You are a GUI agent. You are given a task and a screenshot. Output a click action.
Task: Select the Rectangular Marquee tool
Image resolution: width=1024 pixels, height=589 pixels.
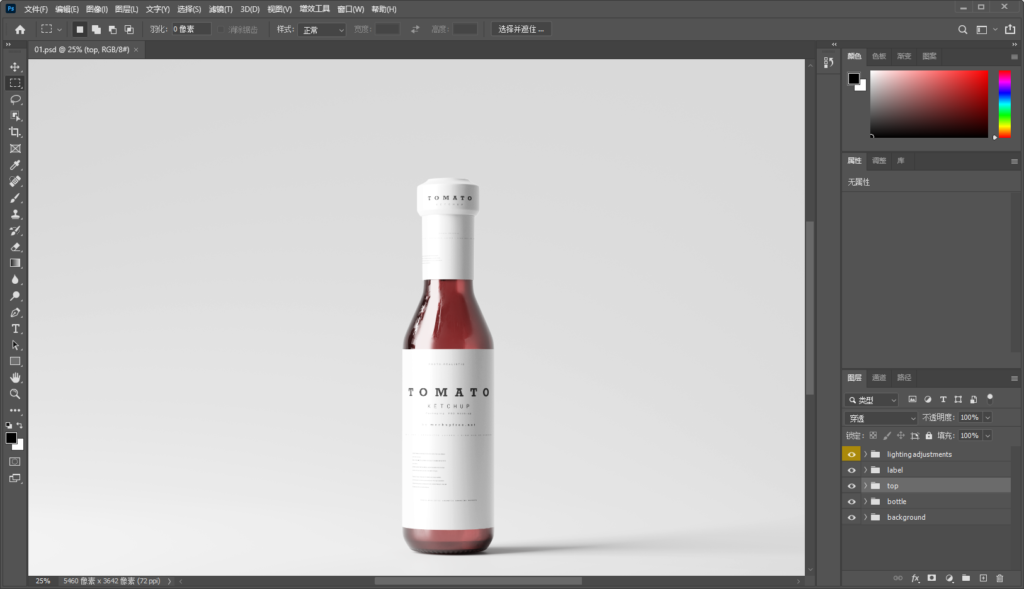pos(15,83)
